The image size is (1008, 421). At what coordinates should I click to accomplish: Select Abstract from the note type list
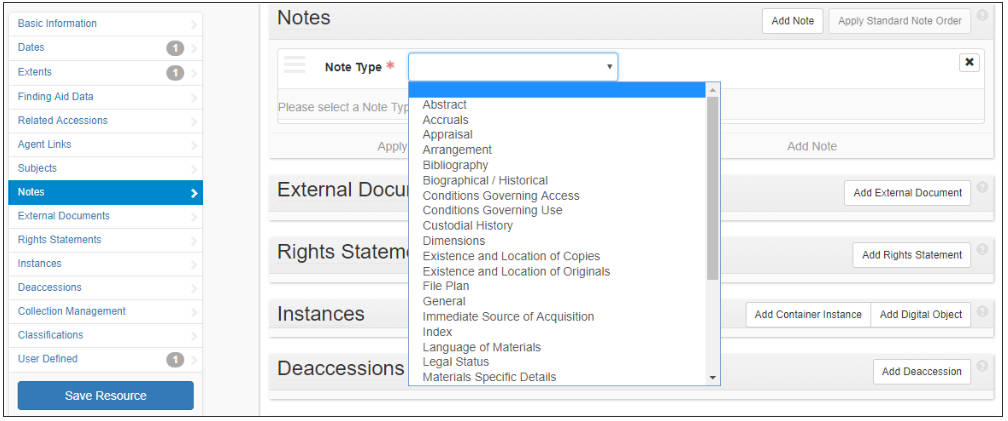445,105
